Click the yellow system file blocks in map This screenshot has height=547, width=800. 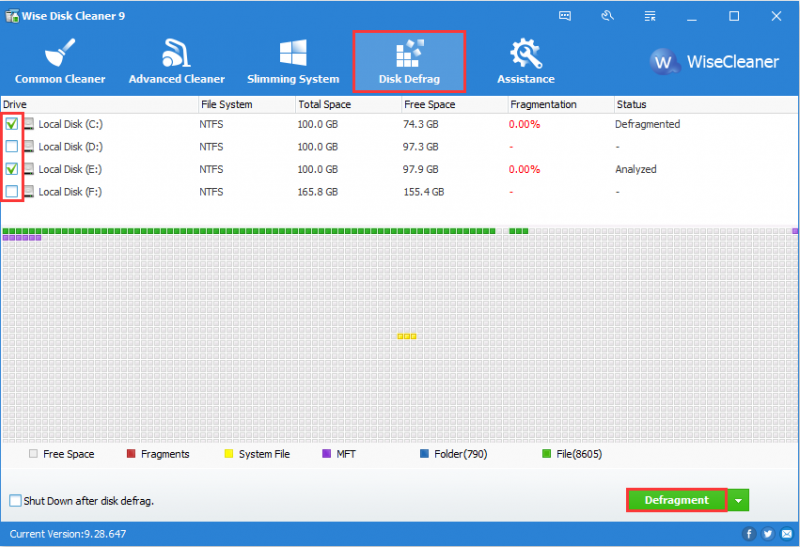407,336
